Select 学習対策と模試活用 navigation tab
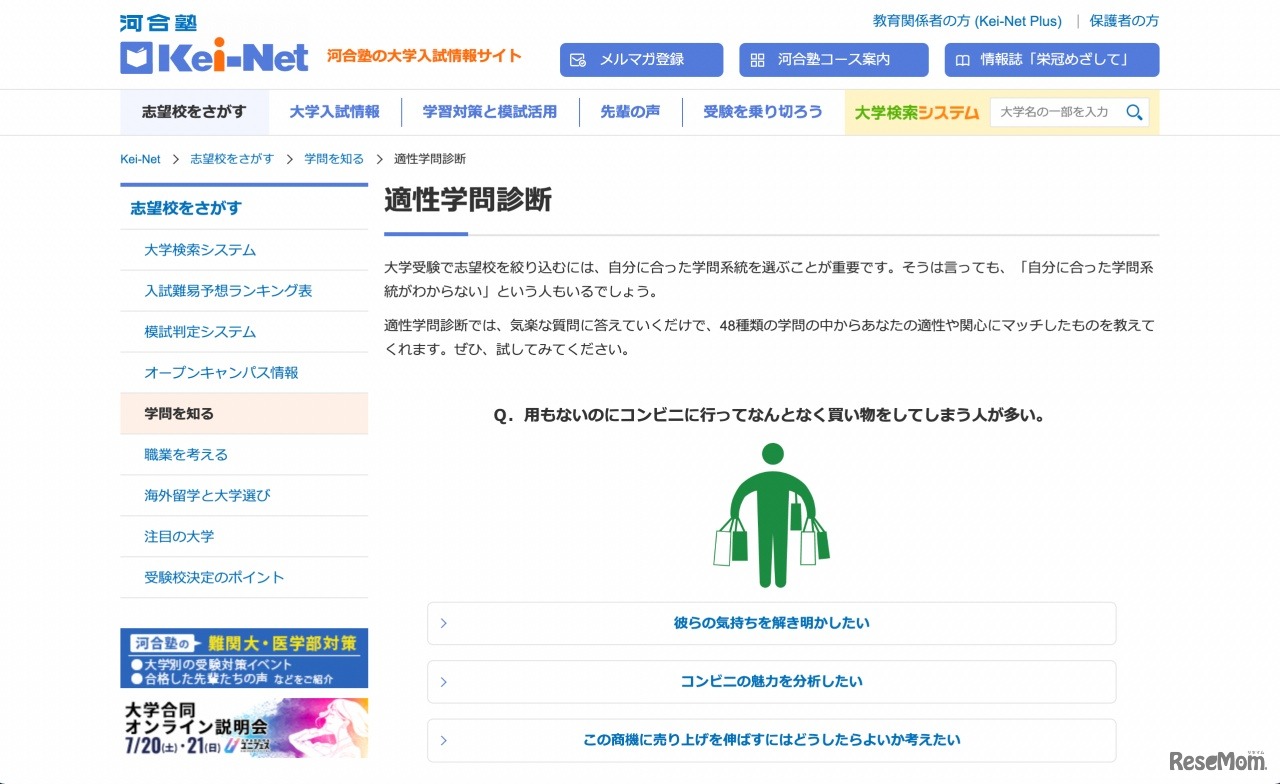Screen dimensions: 1280x784 click(490, 112)
